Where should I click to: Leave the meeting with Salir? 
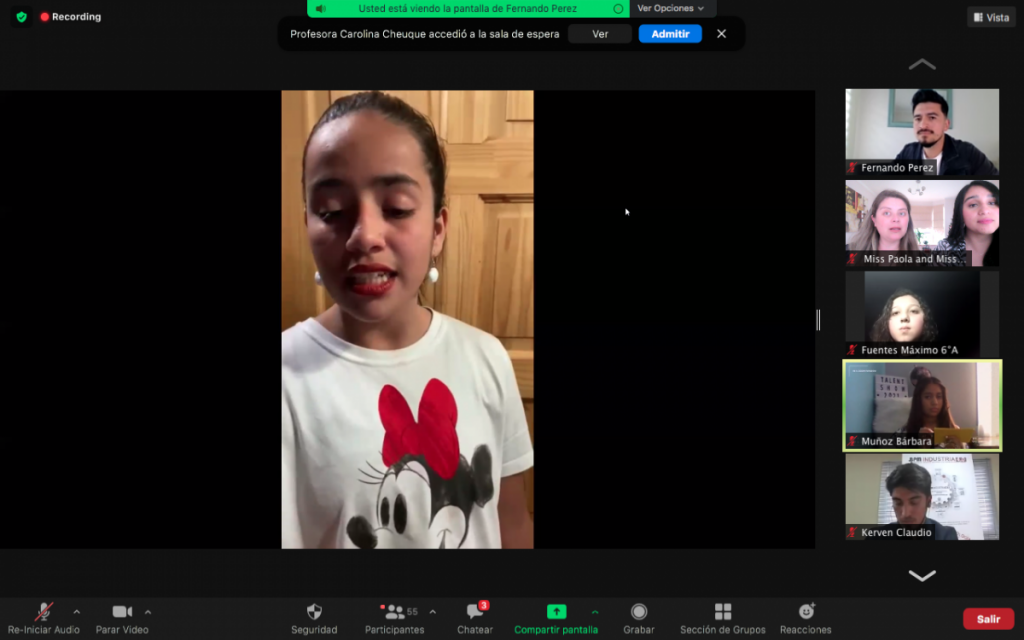[988, 619]
